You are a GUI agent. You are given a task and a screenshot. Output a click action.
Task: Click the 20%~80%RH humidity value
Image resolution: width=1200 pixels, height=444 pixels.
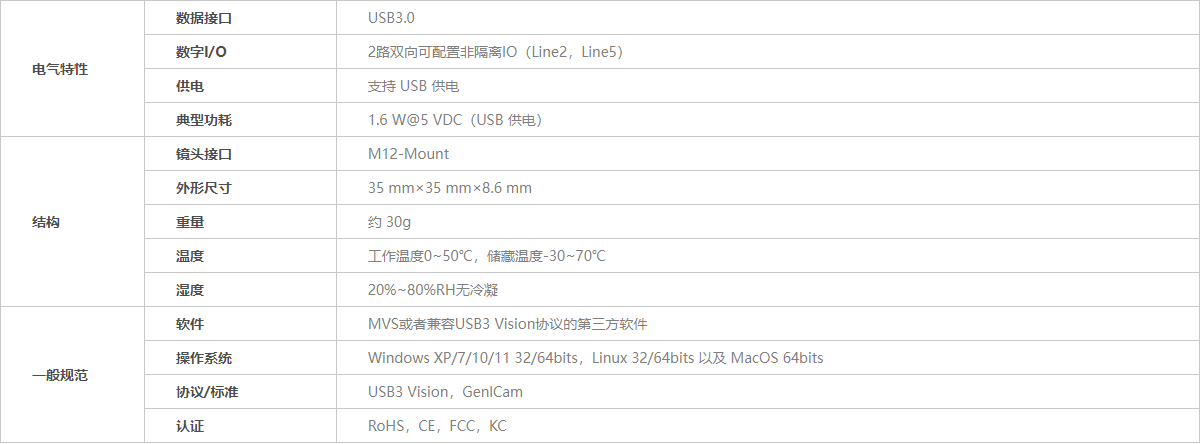pyautogui.click(x=433, y=290)
